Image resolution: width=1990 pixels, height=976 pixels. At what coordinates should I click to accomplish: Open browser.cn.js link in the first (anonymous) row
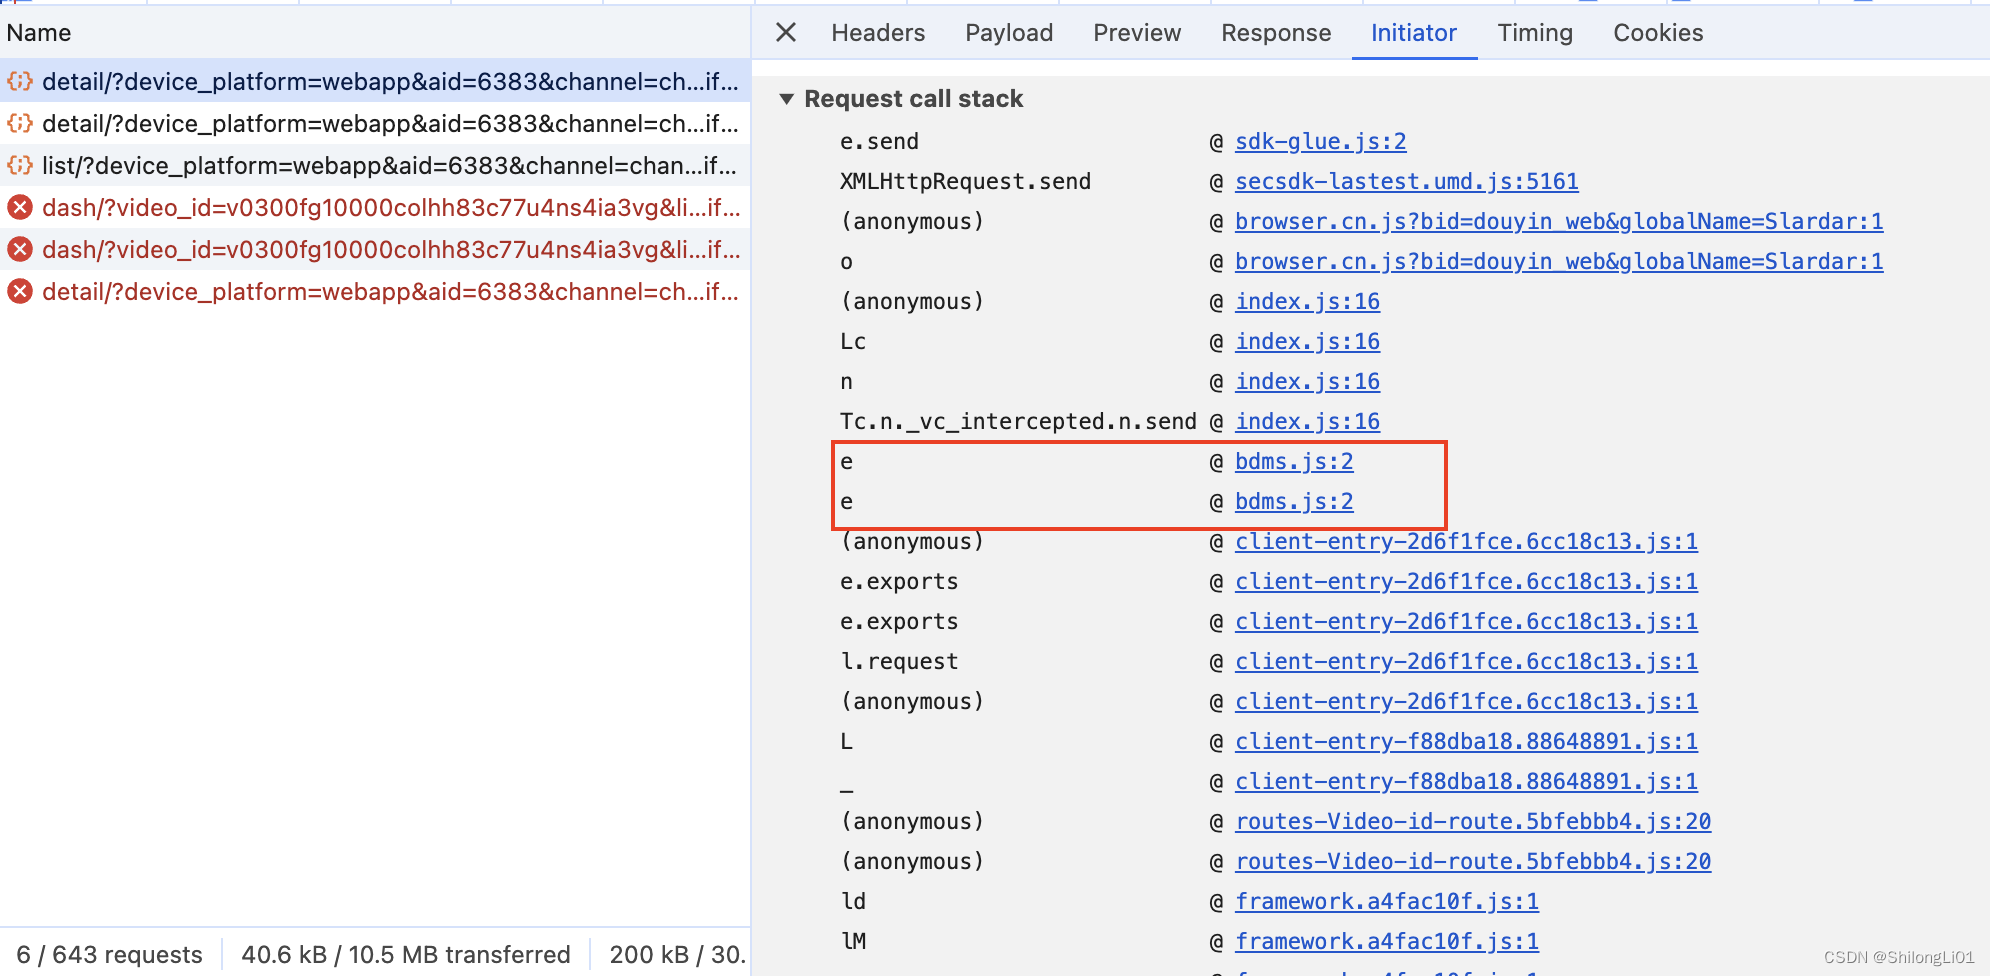pos(1559,222)
